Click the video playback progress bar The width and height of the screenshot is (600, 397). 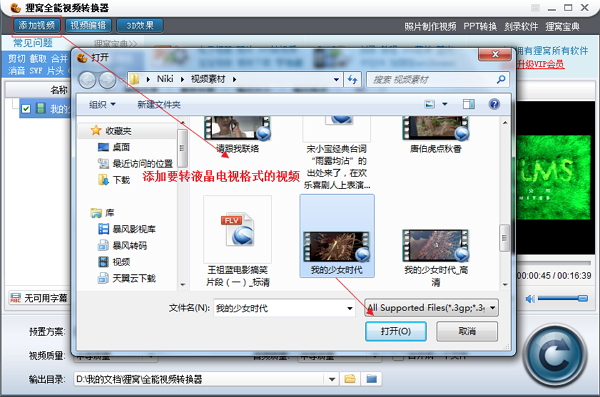(x=553, y=263)
